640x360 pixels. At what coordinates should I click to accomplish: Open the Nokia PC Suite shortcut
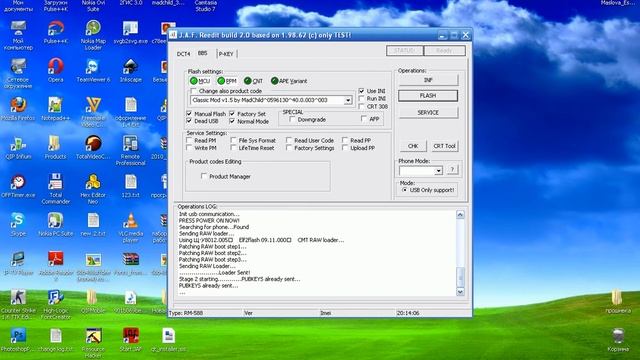56,220
